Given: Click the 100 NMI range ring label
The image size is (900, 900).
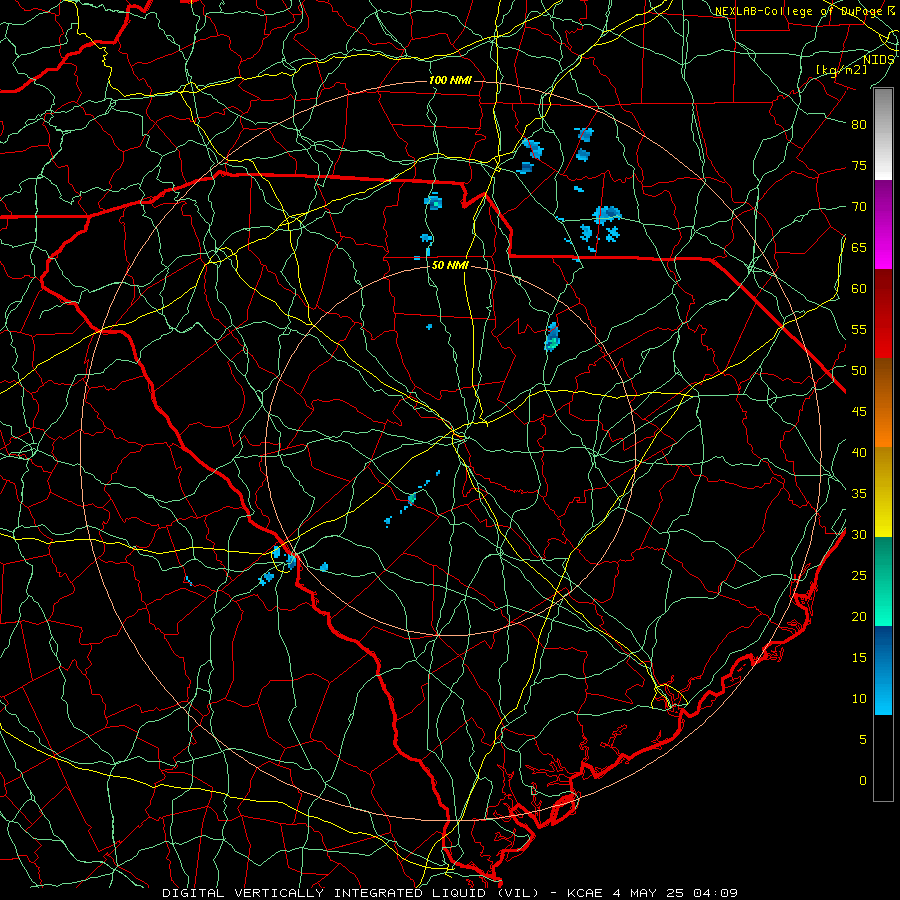Looking at the screenshot, I should tap(450, 80).
